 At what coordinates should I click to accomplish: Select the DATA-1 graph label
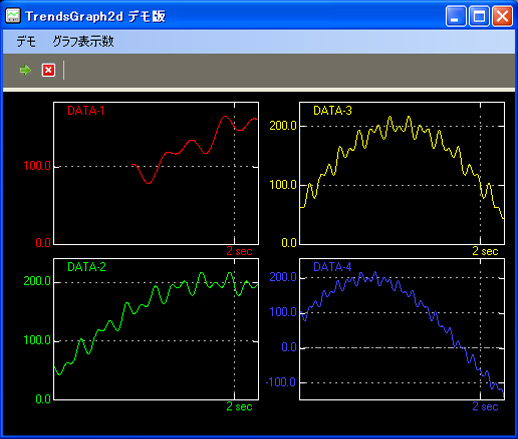86,111
